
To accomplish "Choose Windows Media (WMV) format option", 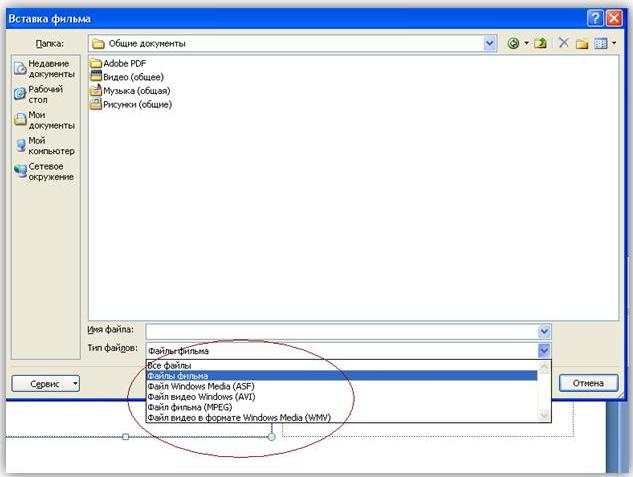I will click(x=342, y=418).
